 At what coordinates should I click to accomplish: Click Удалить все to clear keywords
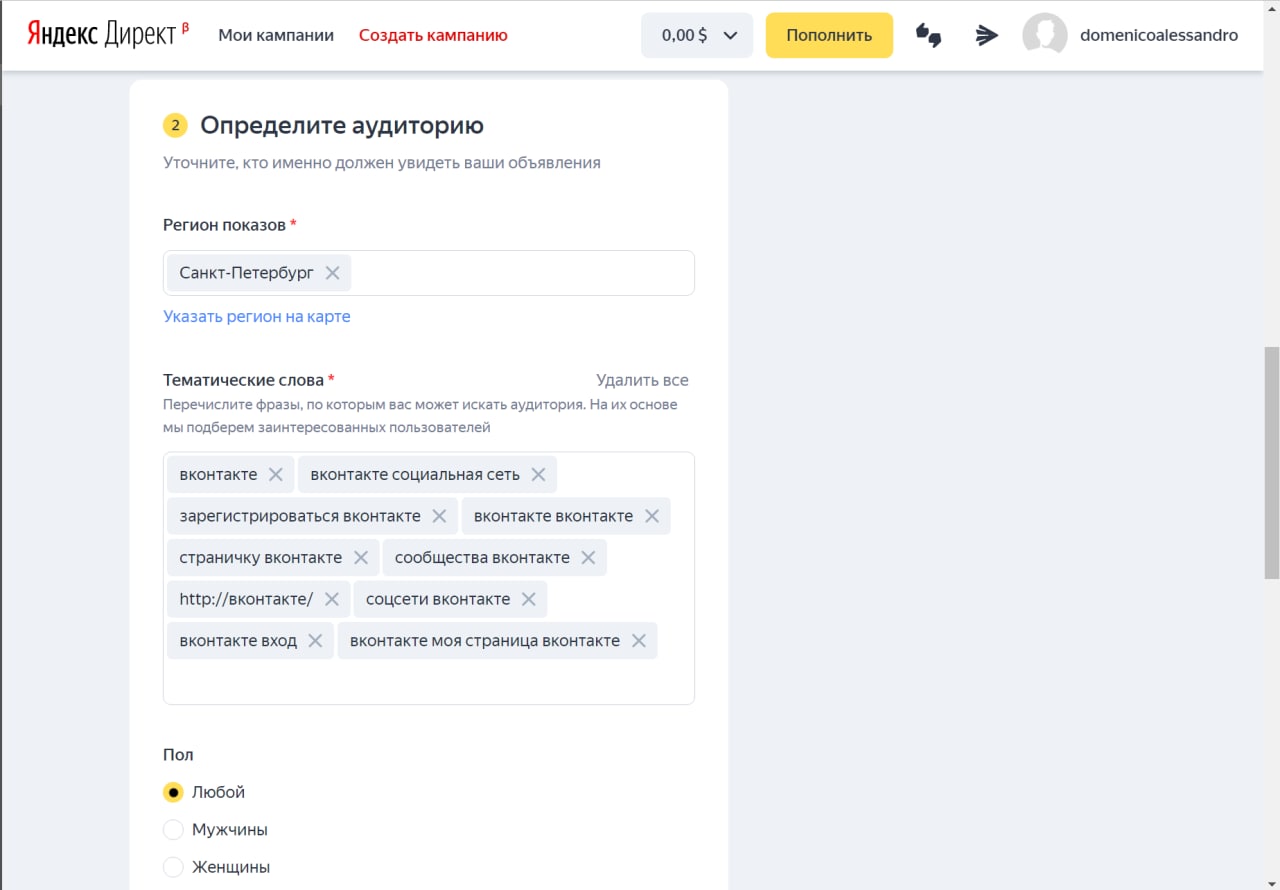(x=642, y=380)
